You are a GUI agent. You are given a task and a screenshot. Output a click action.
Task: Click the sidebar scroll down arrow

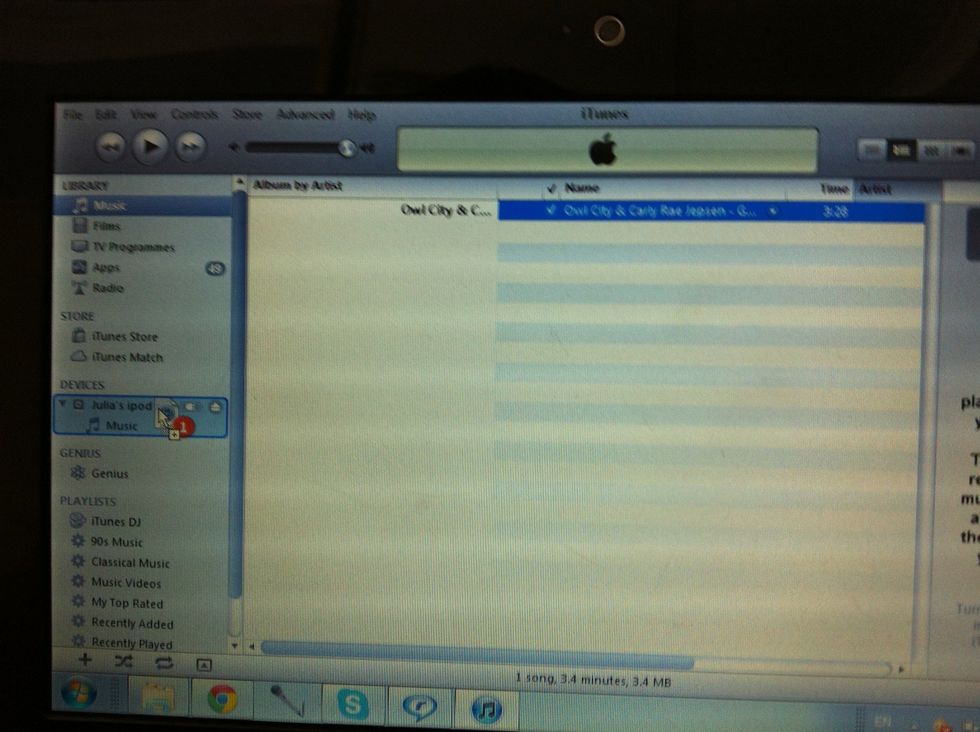(235, 646)
